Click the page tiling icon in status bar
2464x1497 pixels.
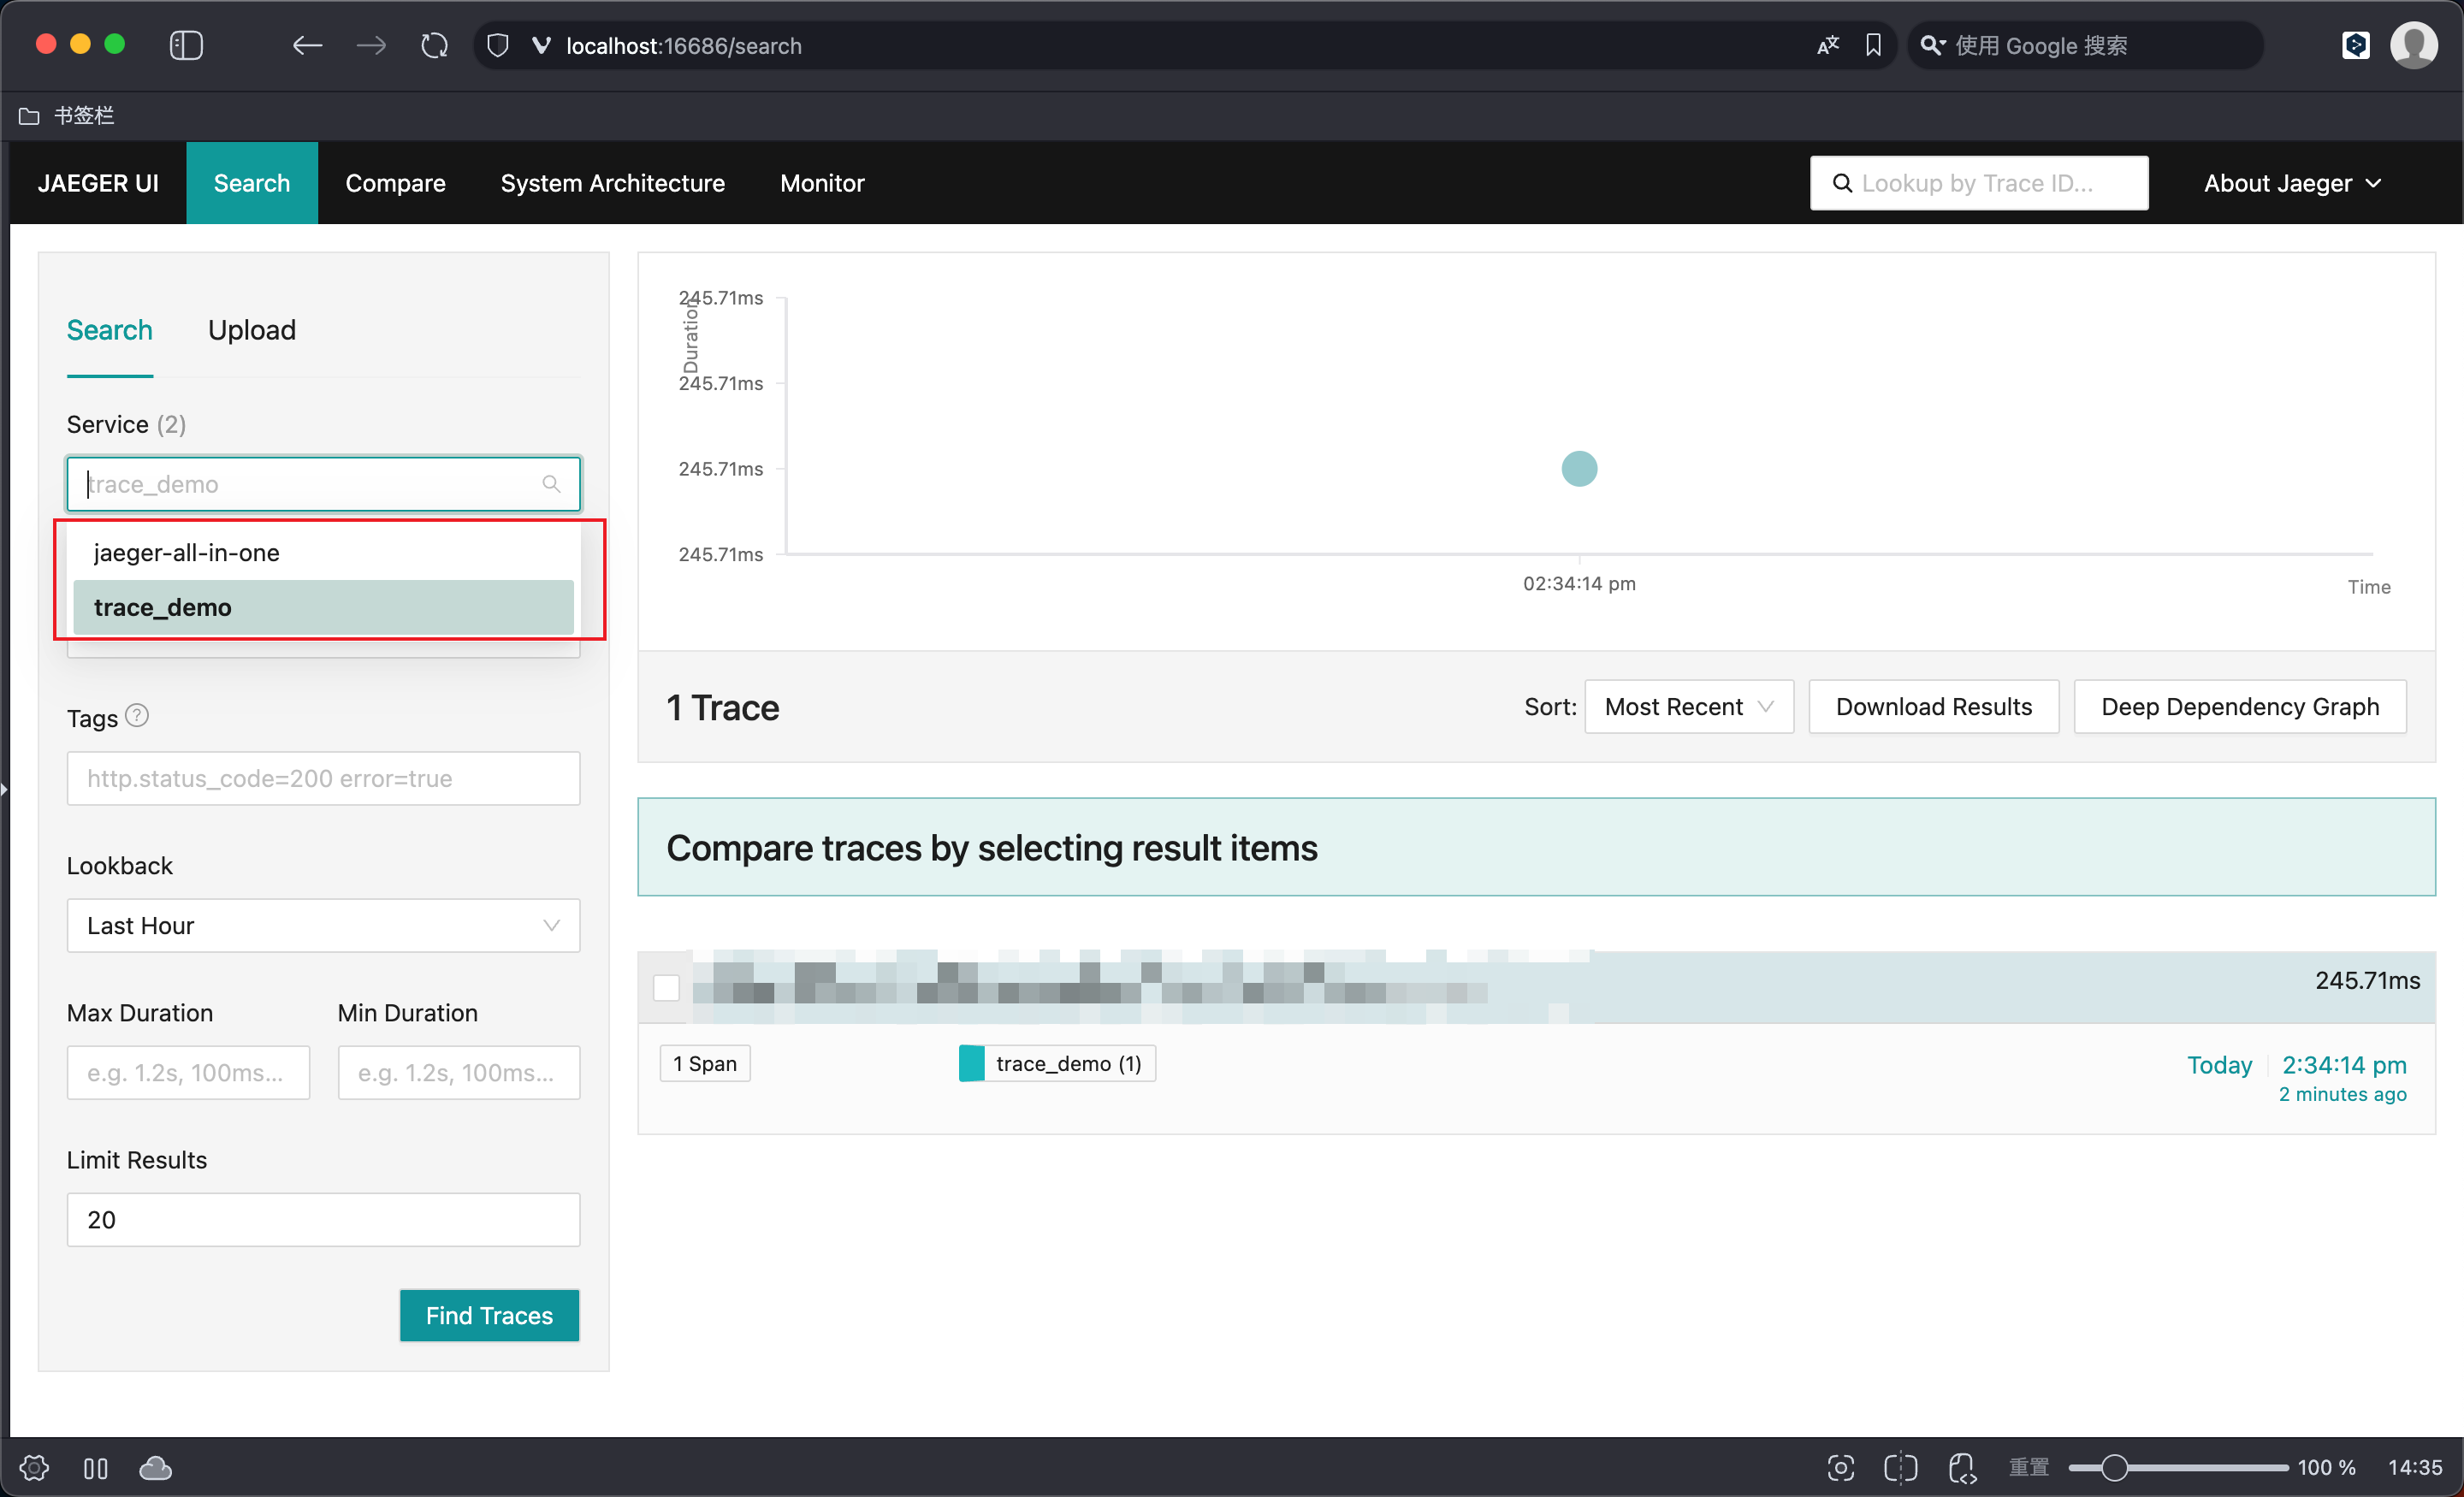point(1900,1467)
